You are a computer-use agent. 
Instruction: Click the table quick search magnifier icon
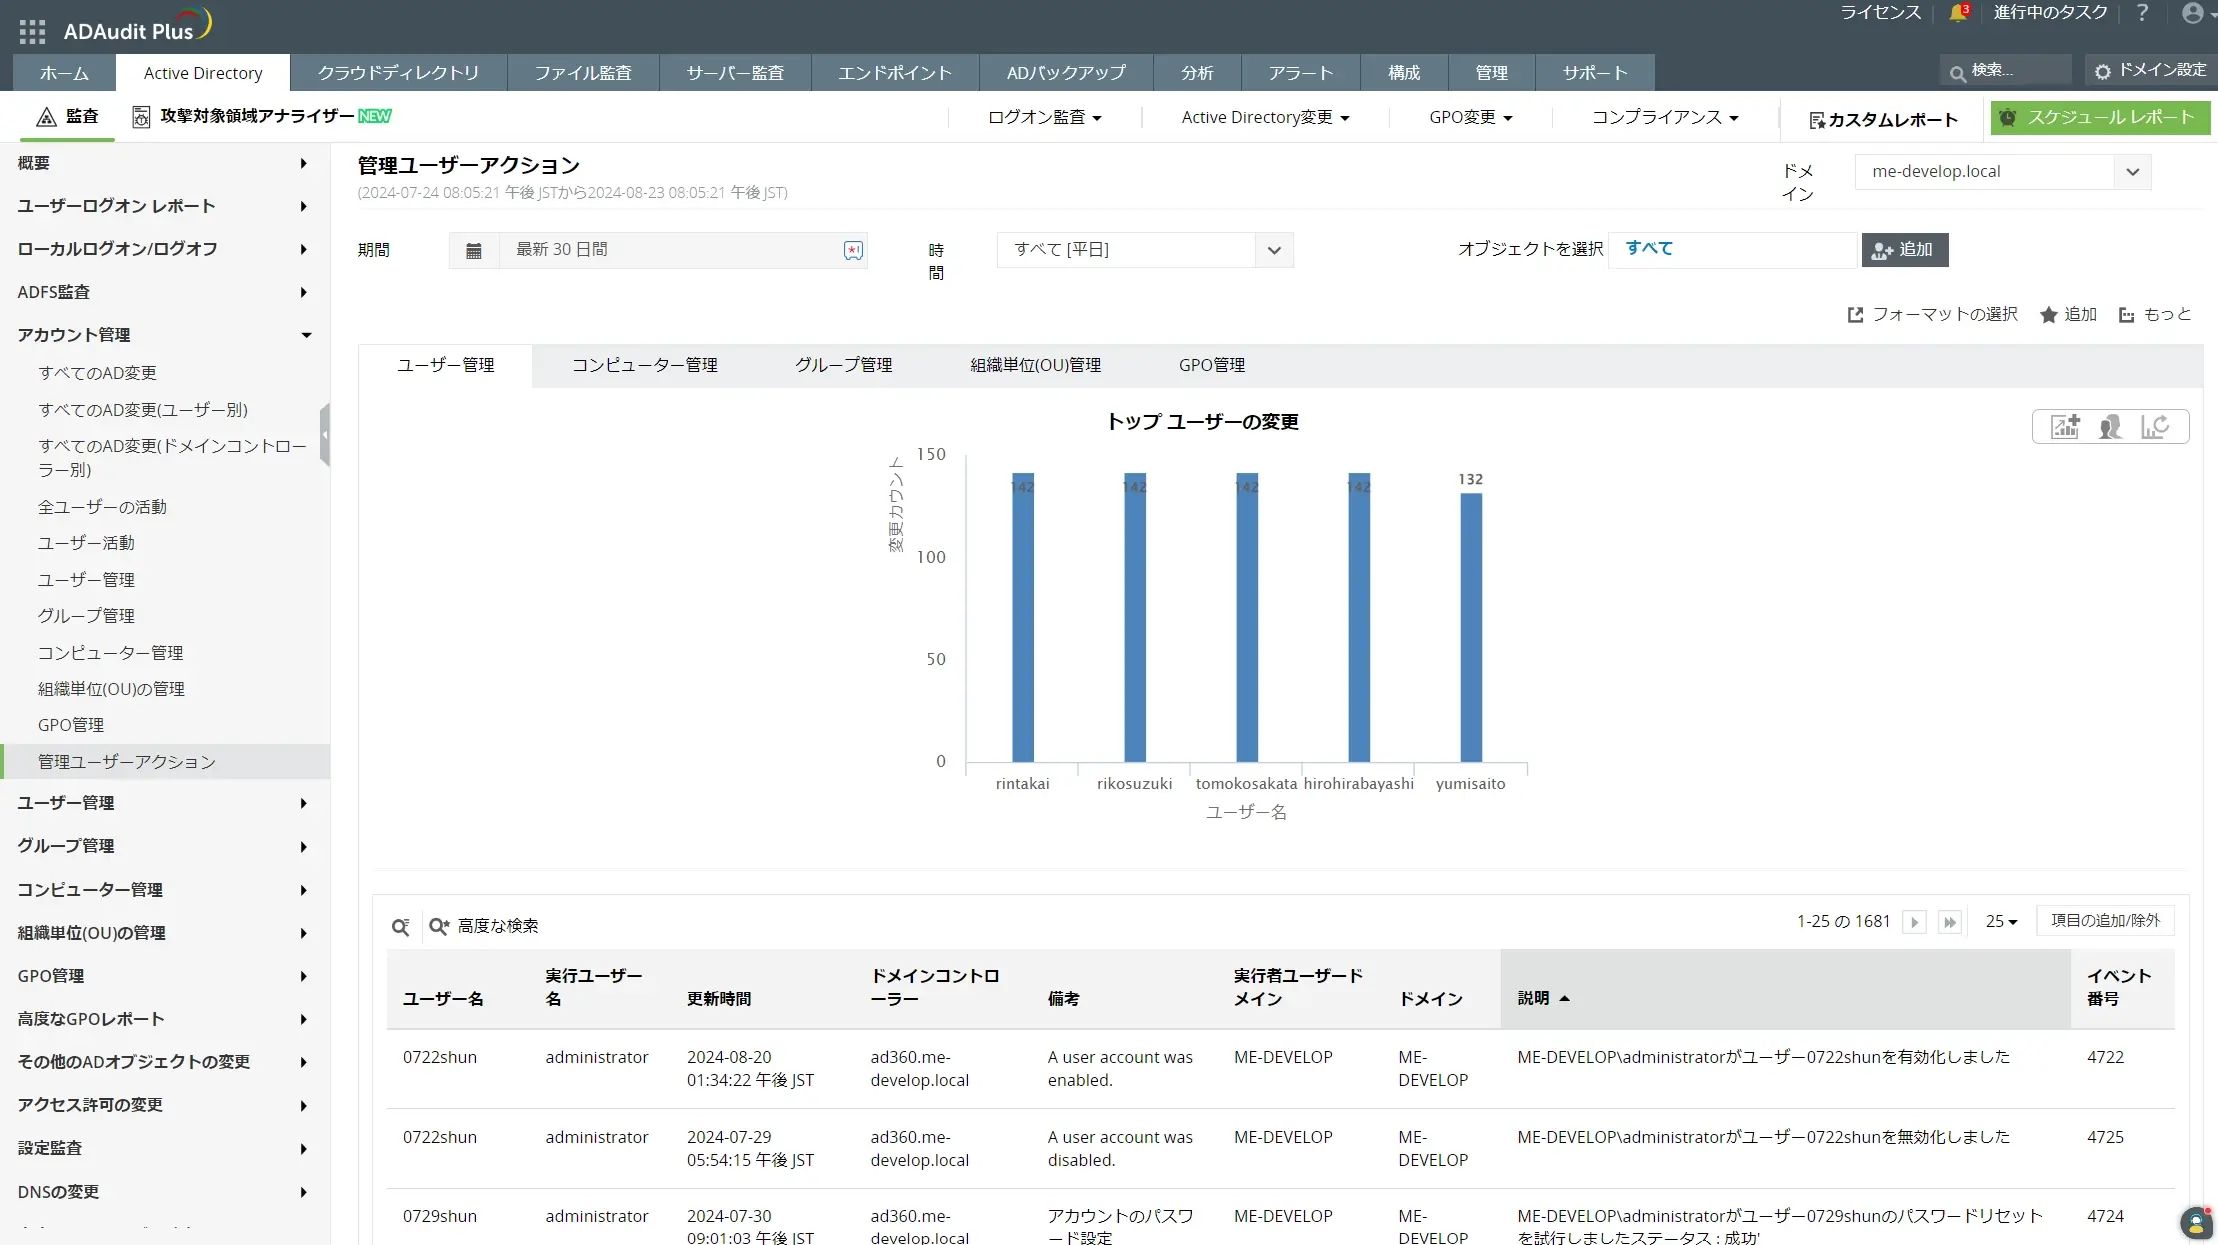(x=401, y=927)
